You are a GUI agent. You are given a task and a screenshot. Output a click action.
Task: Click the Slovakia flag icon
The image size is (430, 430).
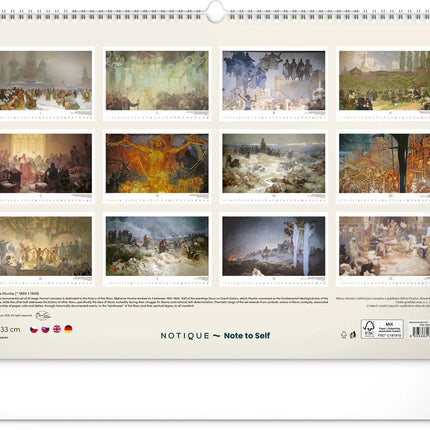pyautogui.click(x=45, y=329)
